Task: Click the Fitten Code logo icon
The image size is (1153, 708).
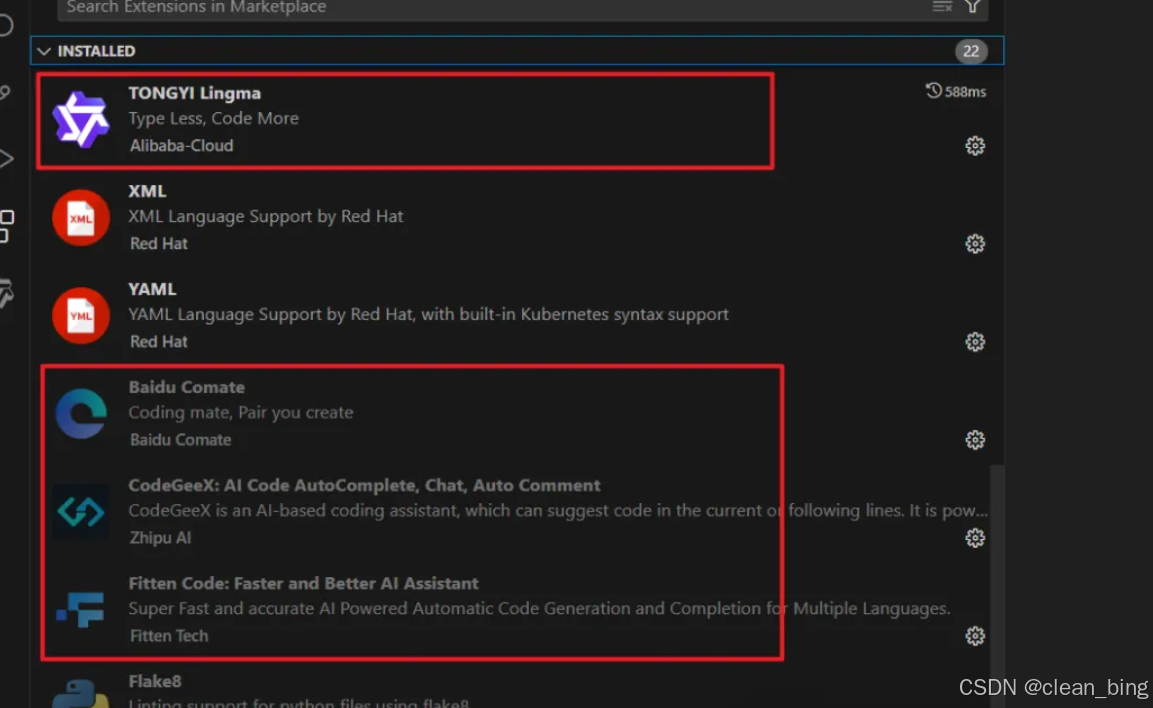Action: pyautogui.click(x=81, y=609)
